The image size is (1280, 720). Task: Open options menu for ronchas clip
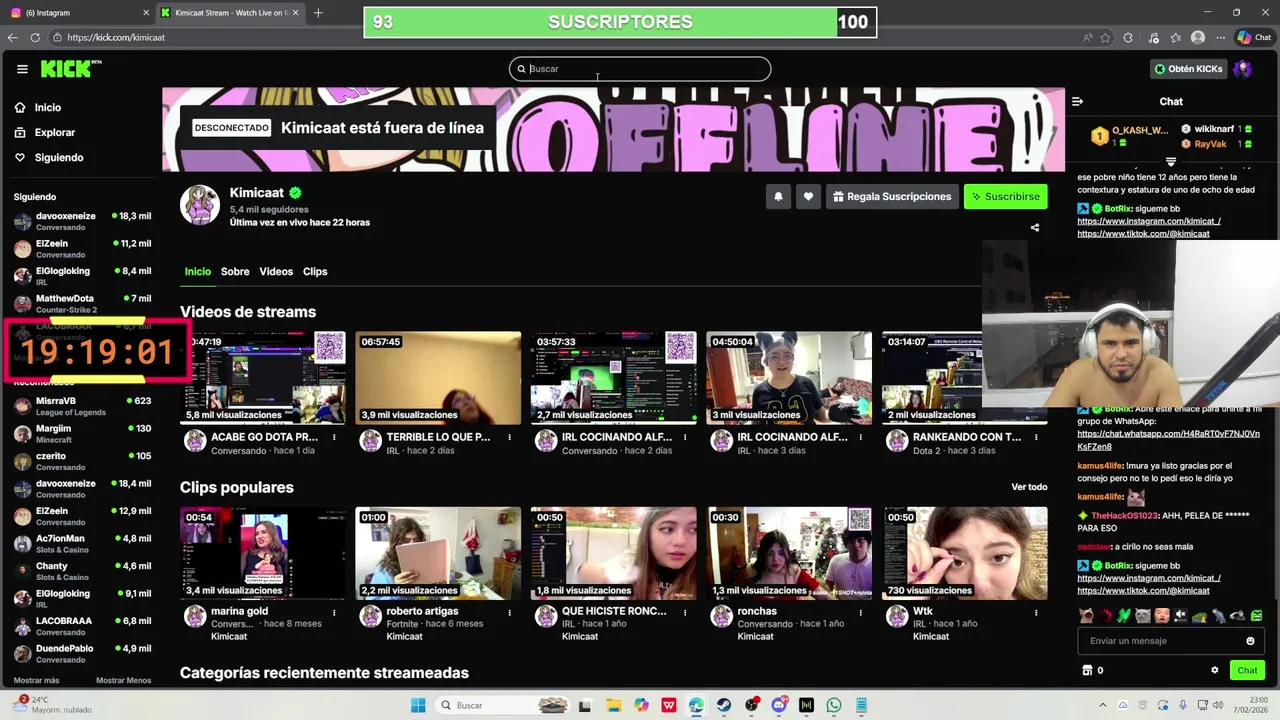click(861, 612)
